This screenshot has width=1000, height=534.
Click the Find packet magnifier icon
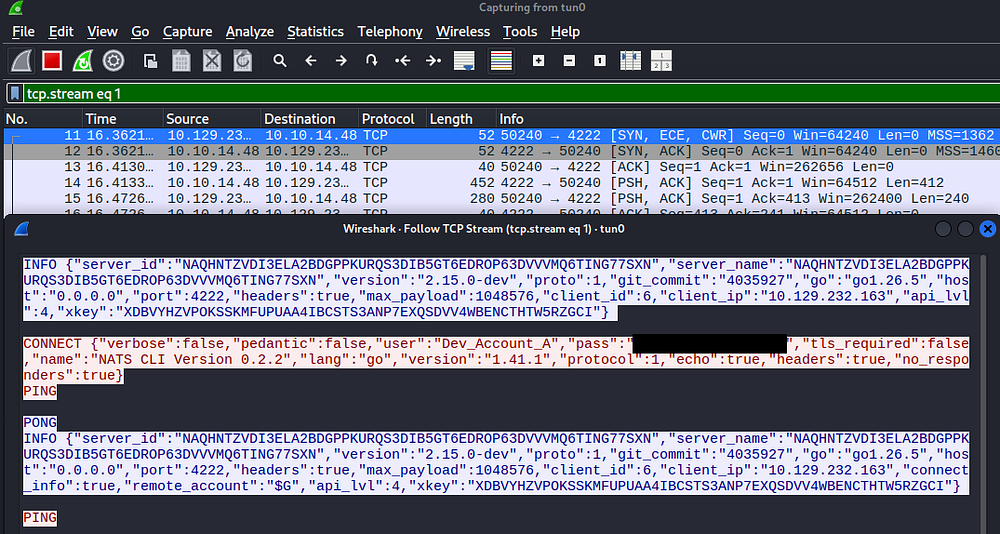click(279, 61)
